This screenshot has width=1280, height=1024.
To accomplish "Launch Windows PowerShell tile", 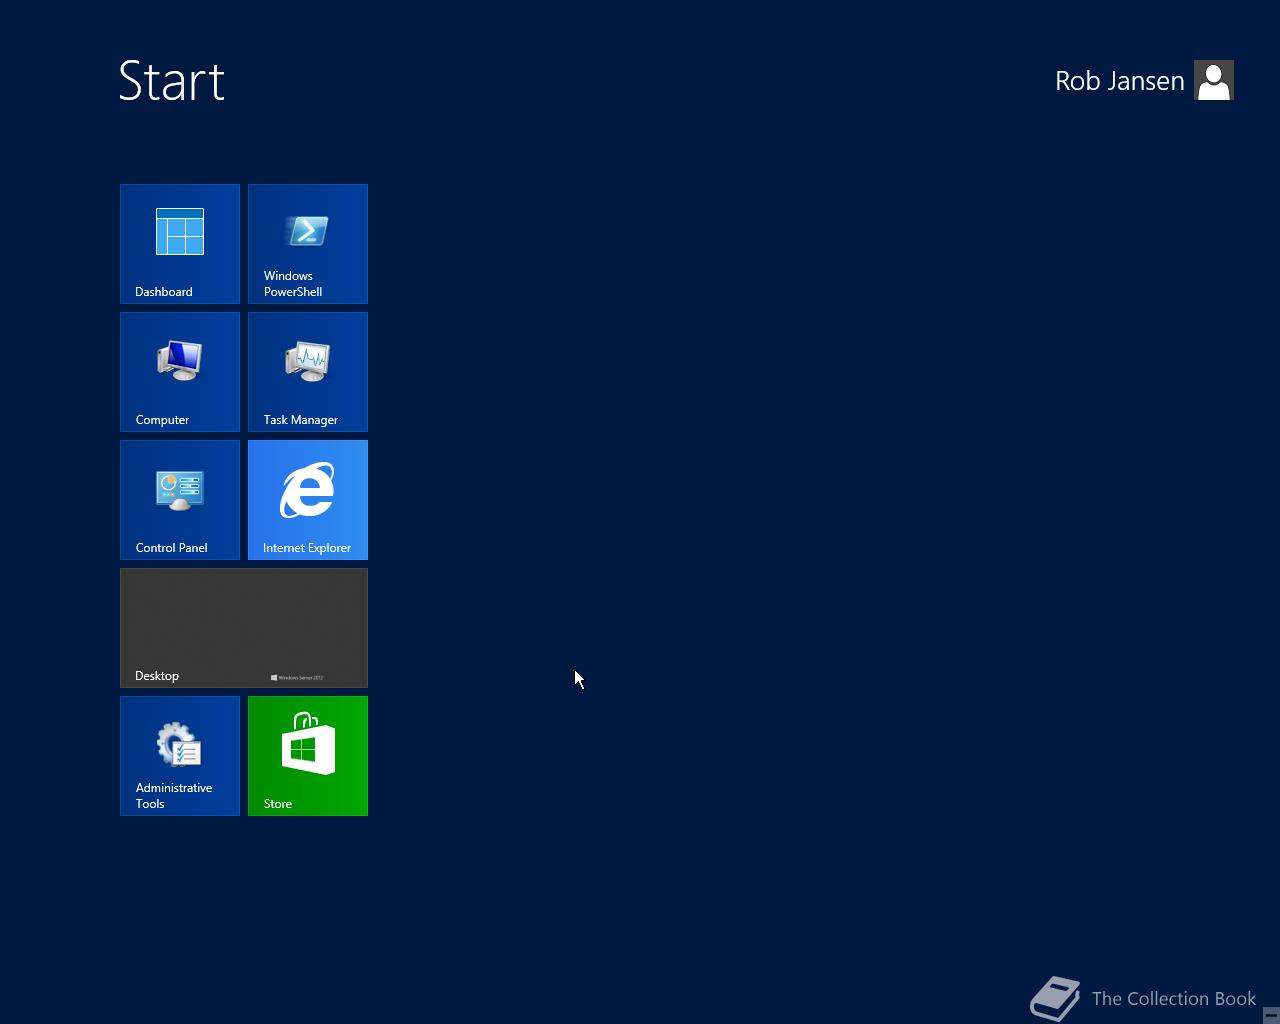I will tap(308, 244).
